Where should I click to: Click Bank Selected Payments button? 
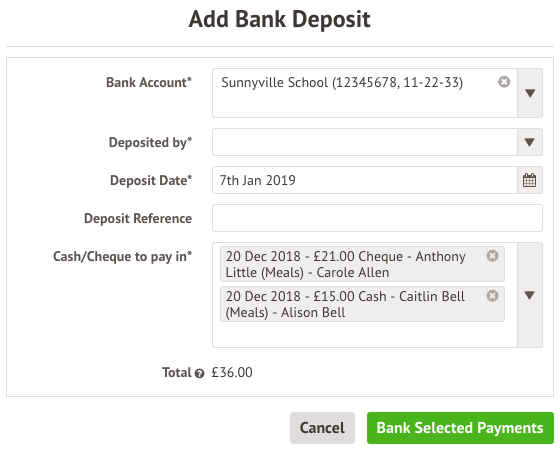460,428
